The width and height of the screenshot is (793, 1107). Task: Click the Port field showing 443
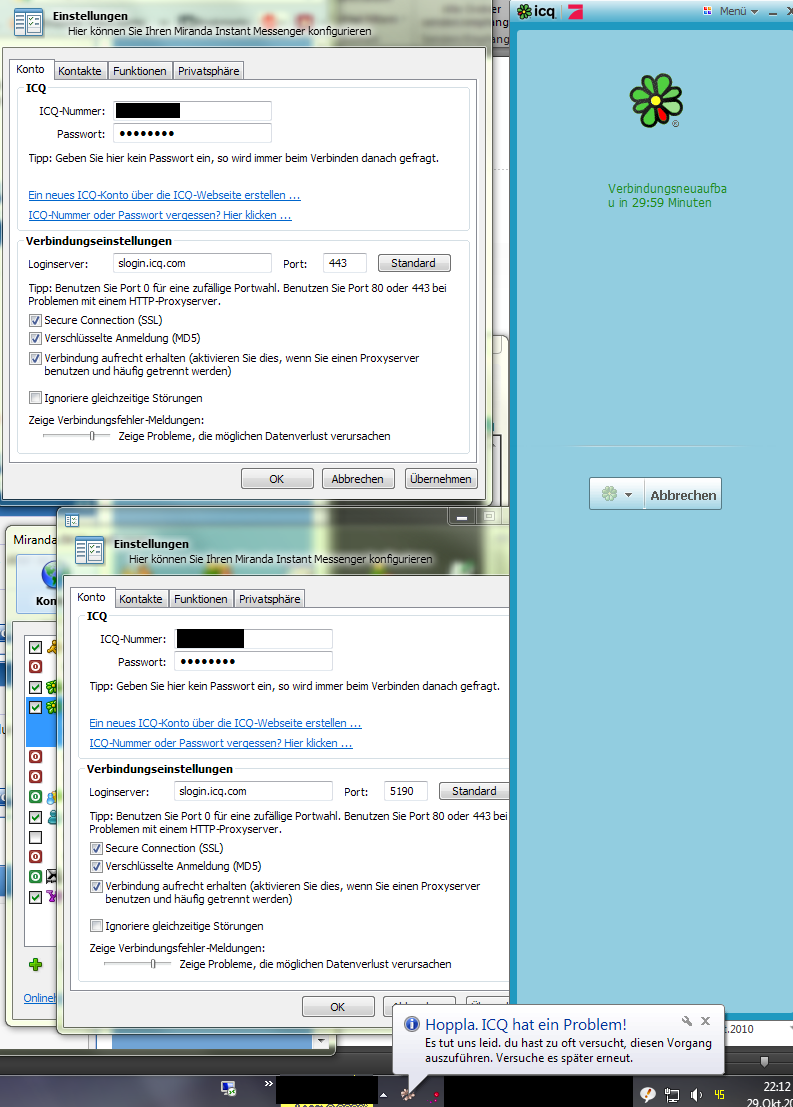pyautogui.click(x=345, y=263)
